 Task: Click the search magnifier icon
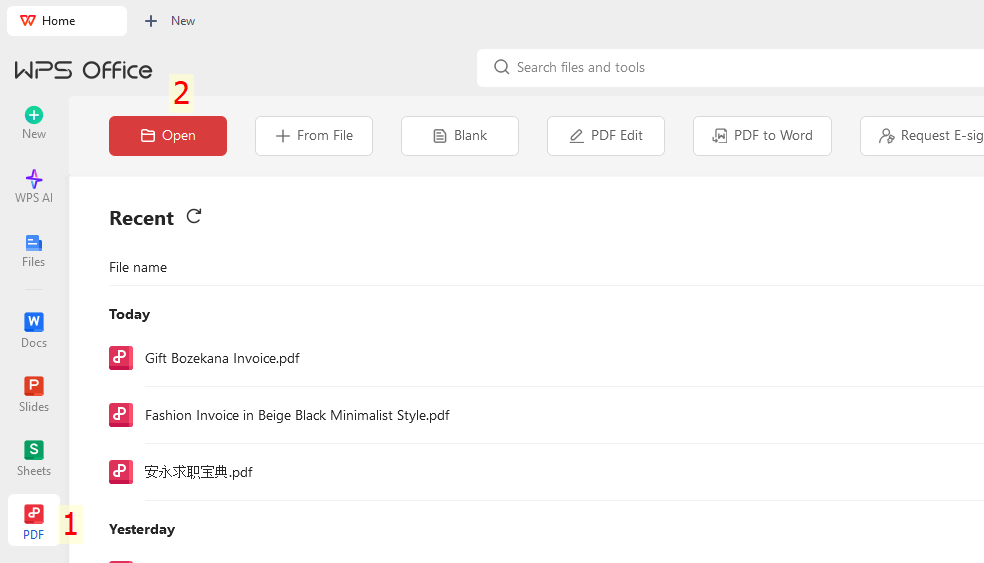[x=501, y=67]
